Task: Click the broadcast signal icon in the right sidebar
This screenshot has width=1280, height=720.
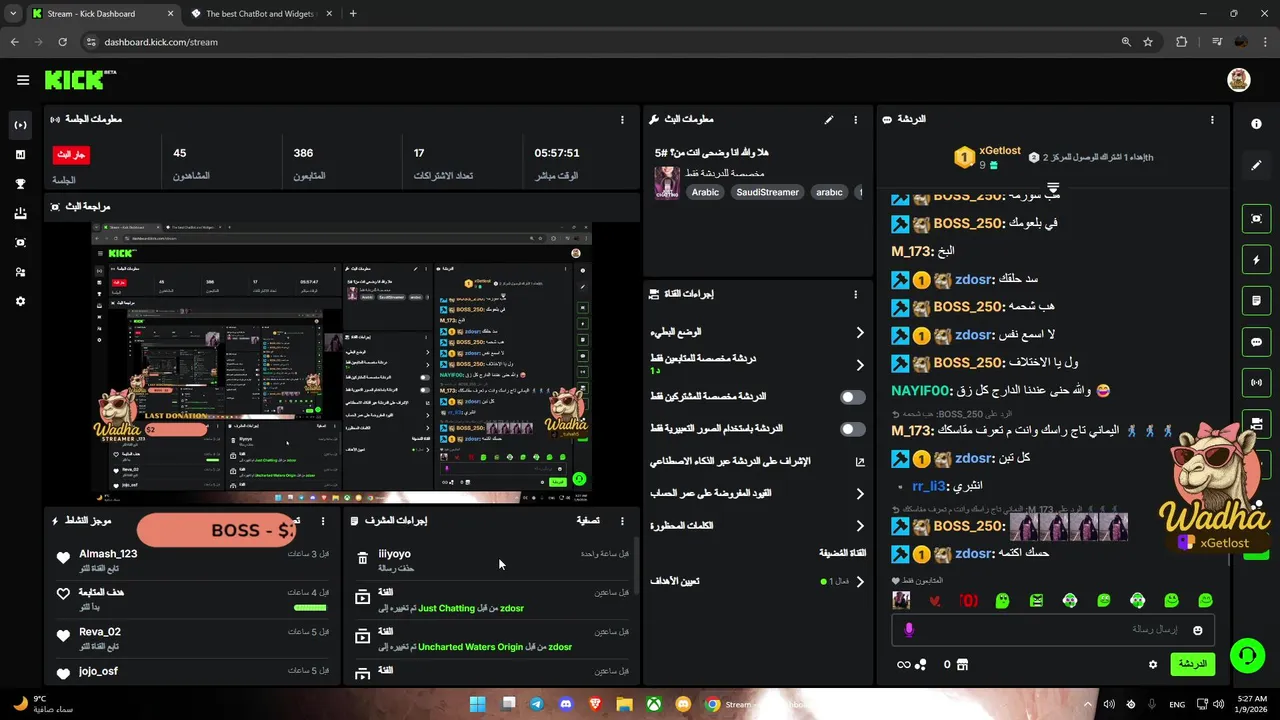Action: 1256,383
